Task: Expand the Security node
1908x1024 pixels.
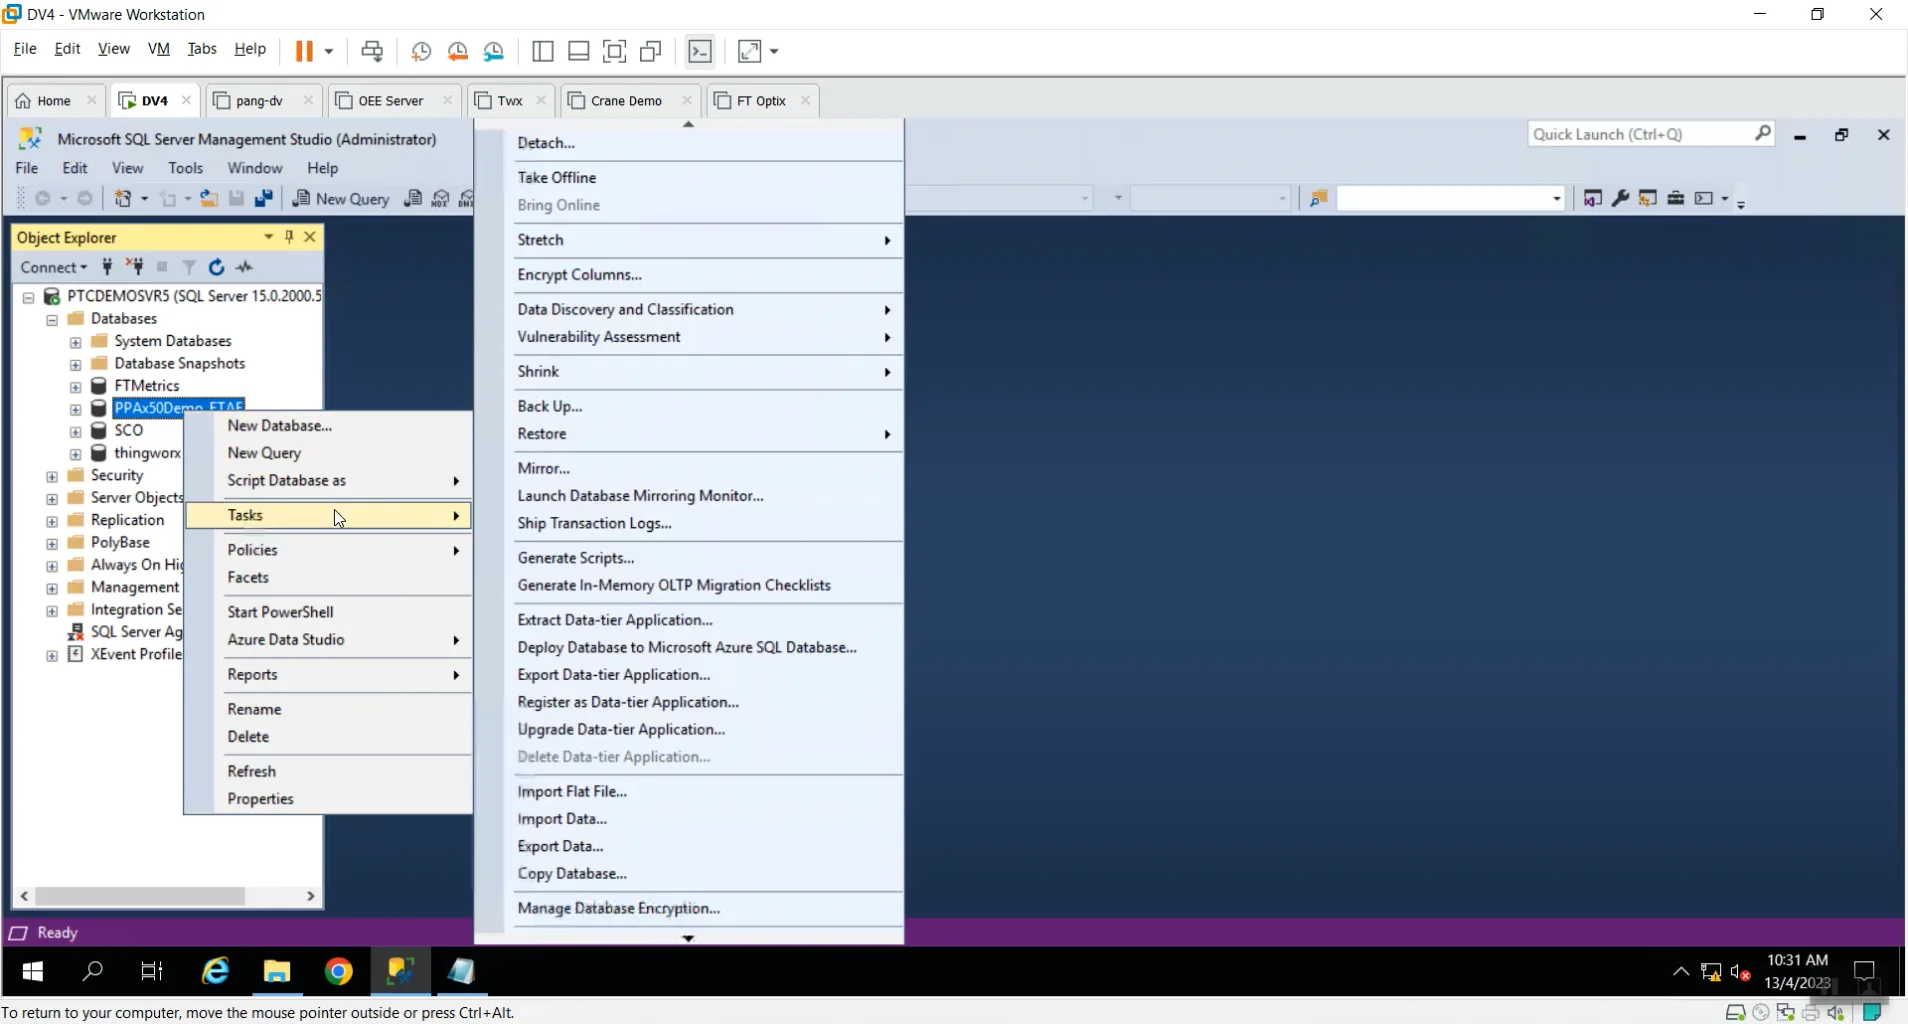Action: click(51, 476)
